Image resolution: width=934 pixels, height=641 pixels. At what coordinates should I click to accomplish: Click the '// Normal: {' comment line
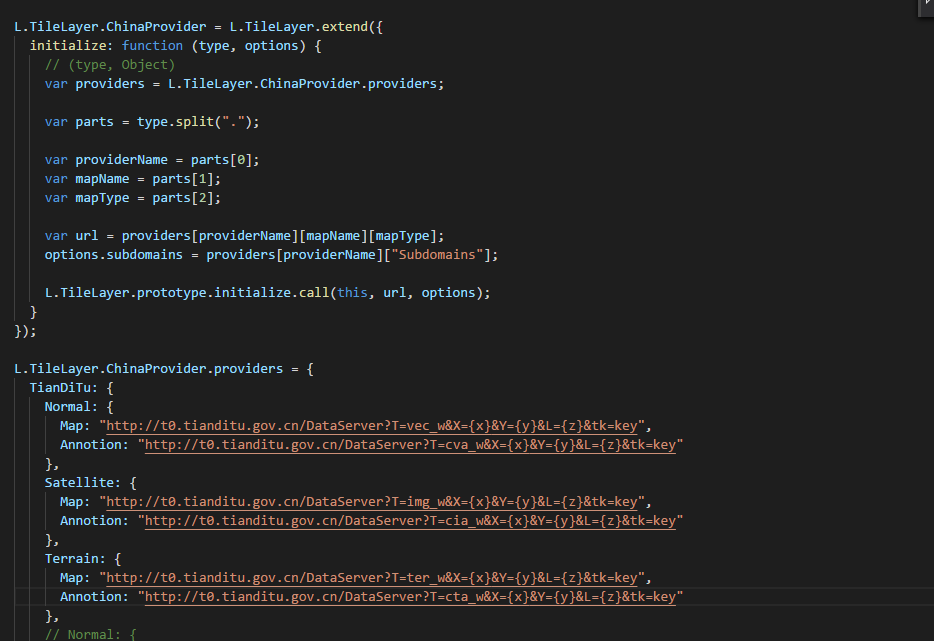[91, 634]
